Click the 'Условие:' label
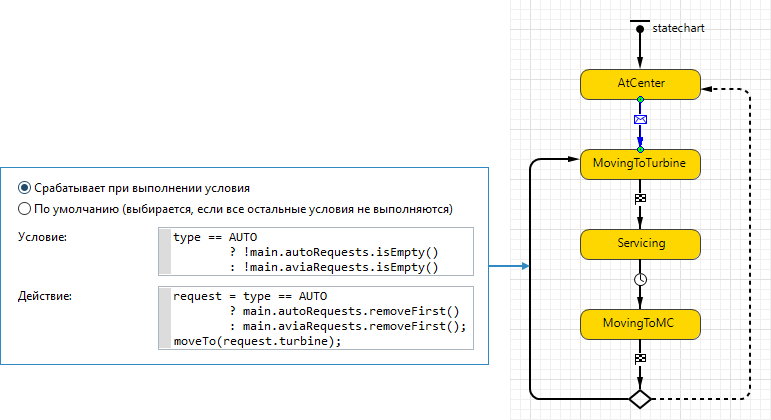The width and height of the screenshot is (771, 420). click(x=42, y=237)
